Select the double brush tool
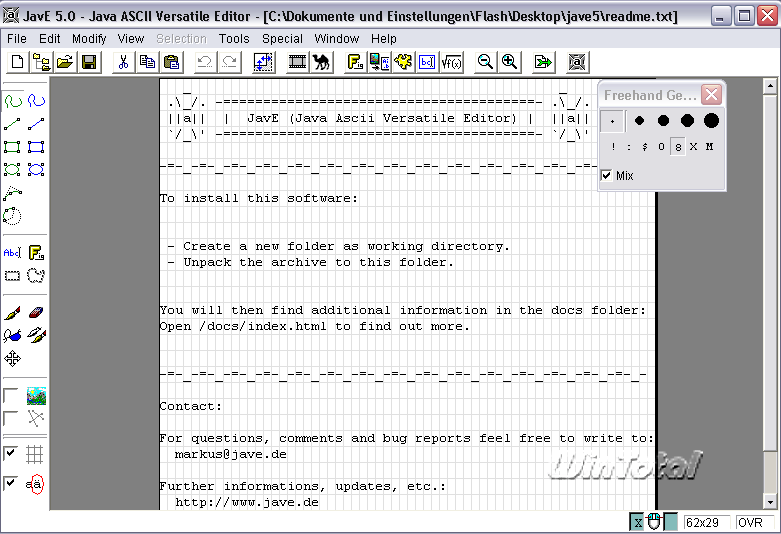The width and height of the screenshot is (781, 534). pyautogui.click(x=36, y=336)
